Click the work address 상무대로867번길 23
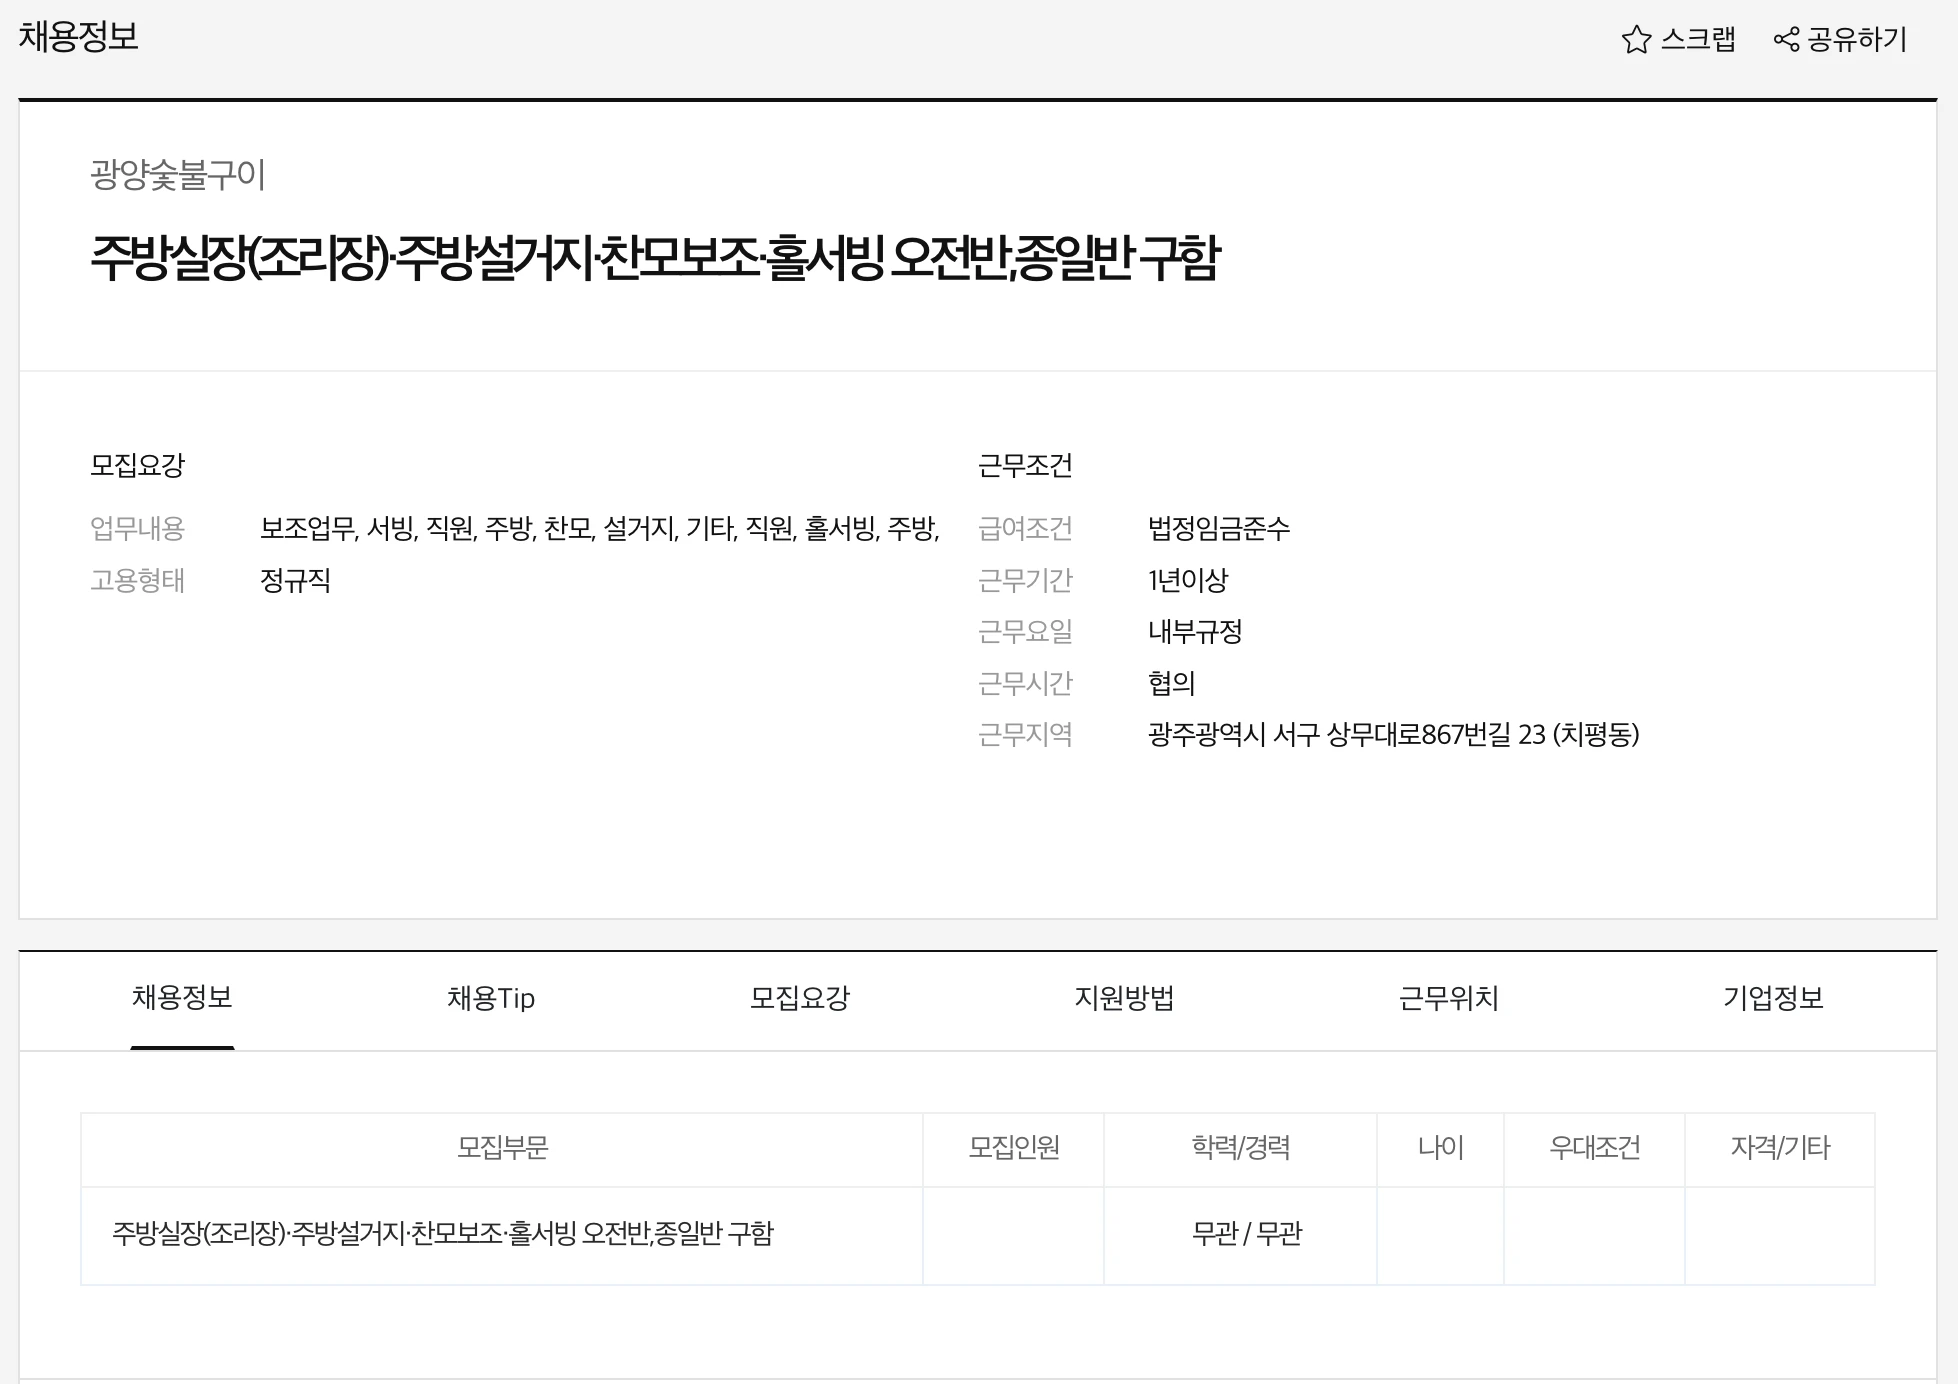 pyautogui.click(x=1393, y=735)
